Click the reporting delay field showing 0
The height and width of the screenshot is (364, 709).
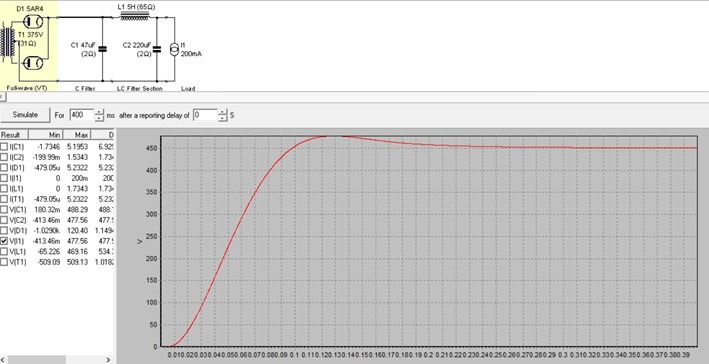tap(205, 115)
